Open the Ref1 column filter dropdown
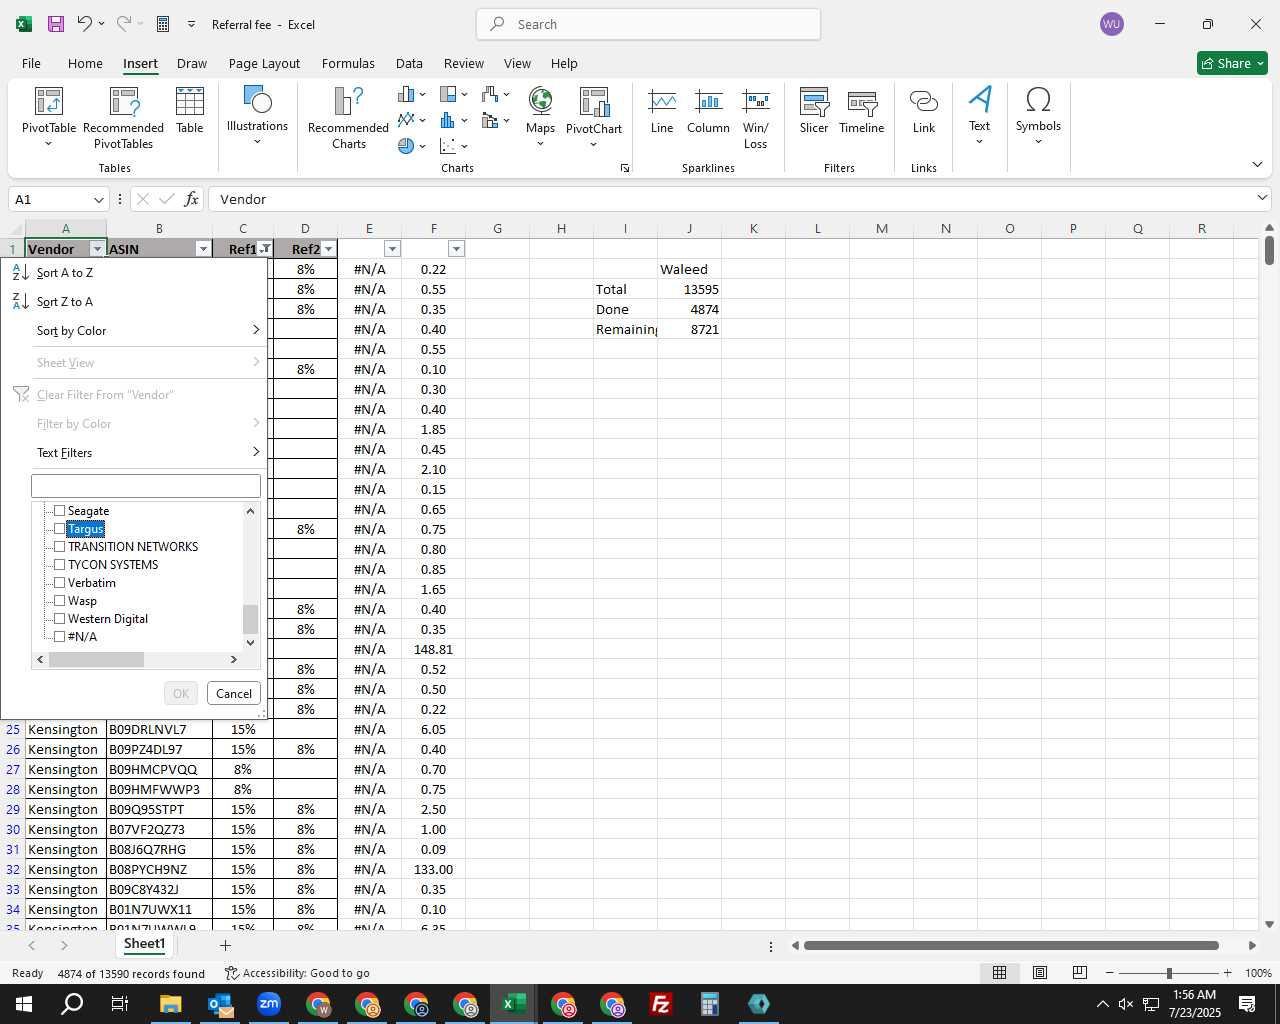Viewport: 1280px width, 1024px height. pyautogui.click(x=265, y=249)
